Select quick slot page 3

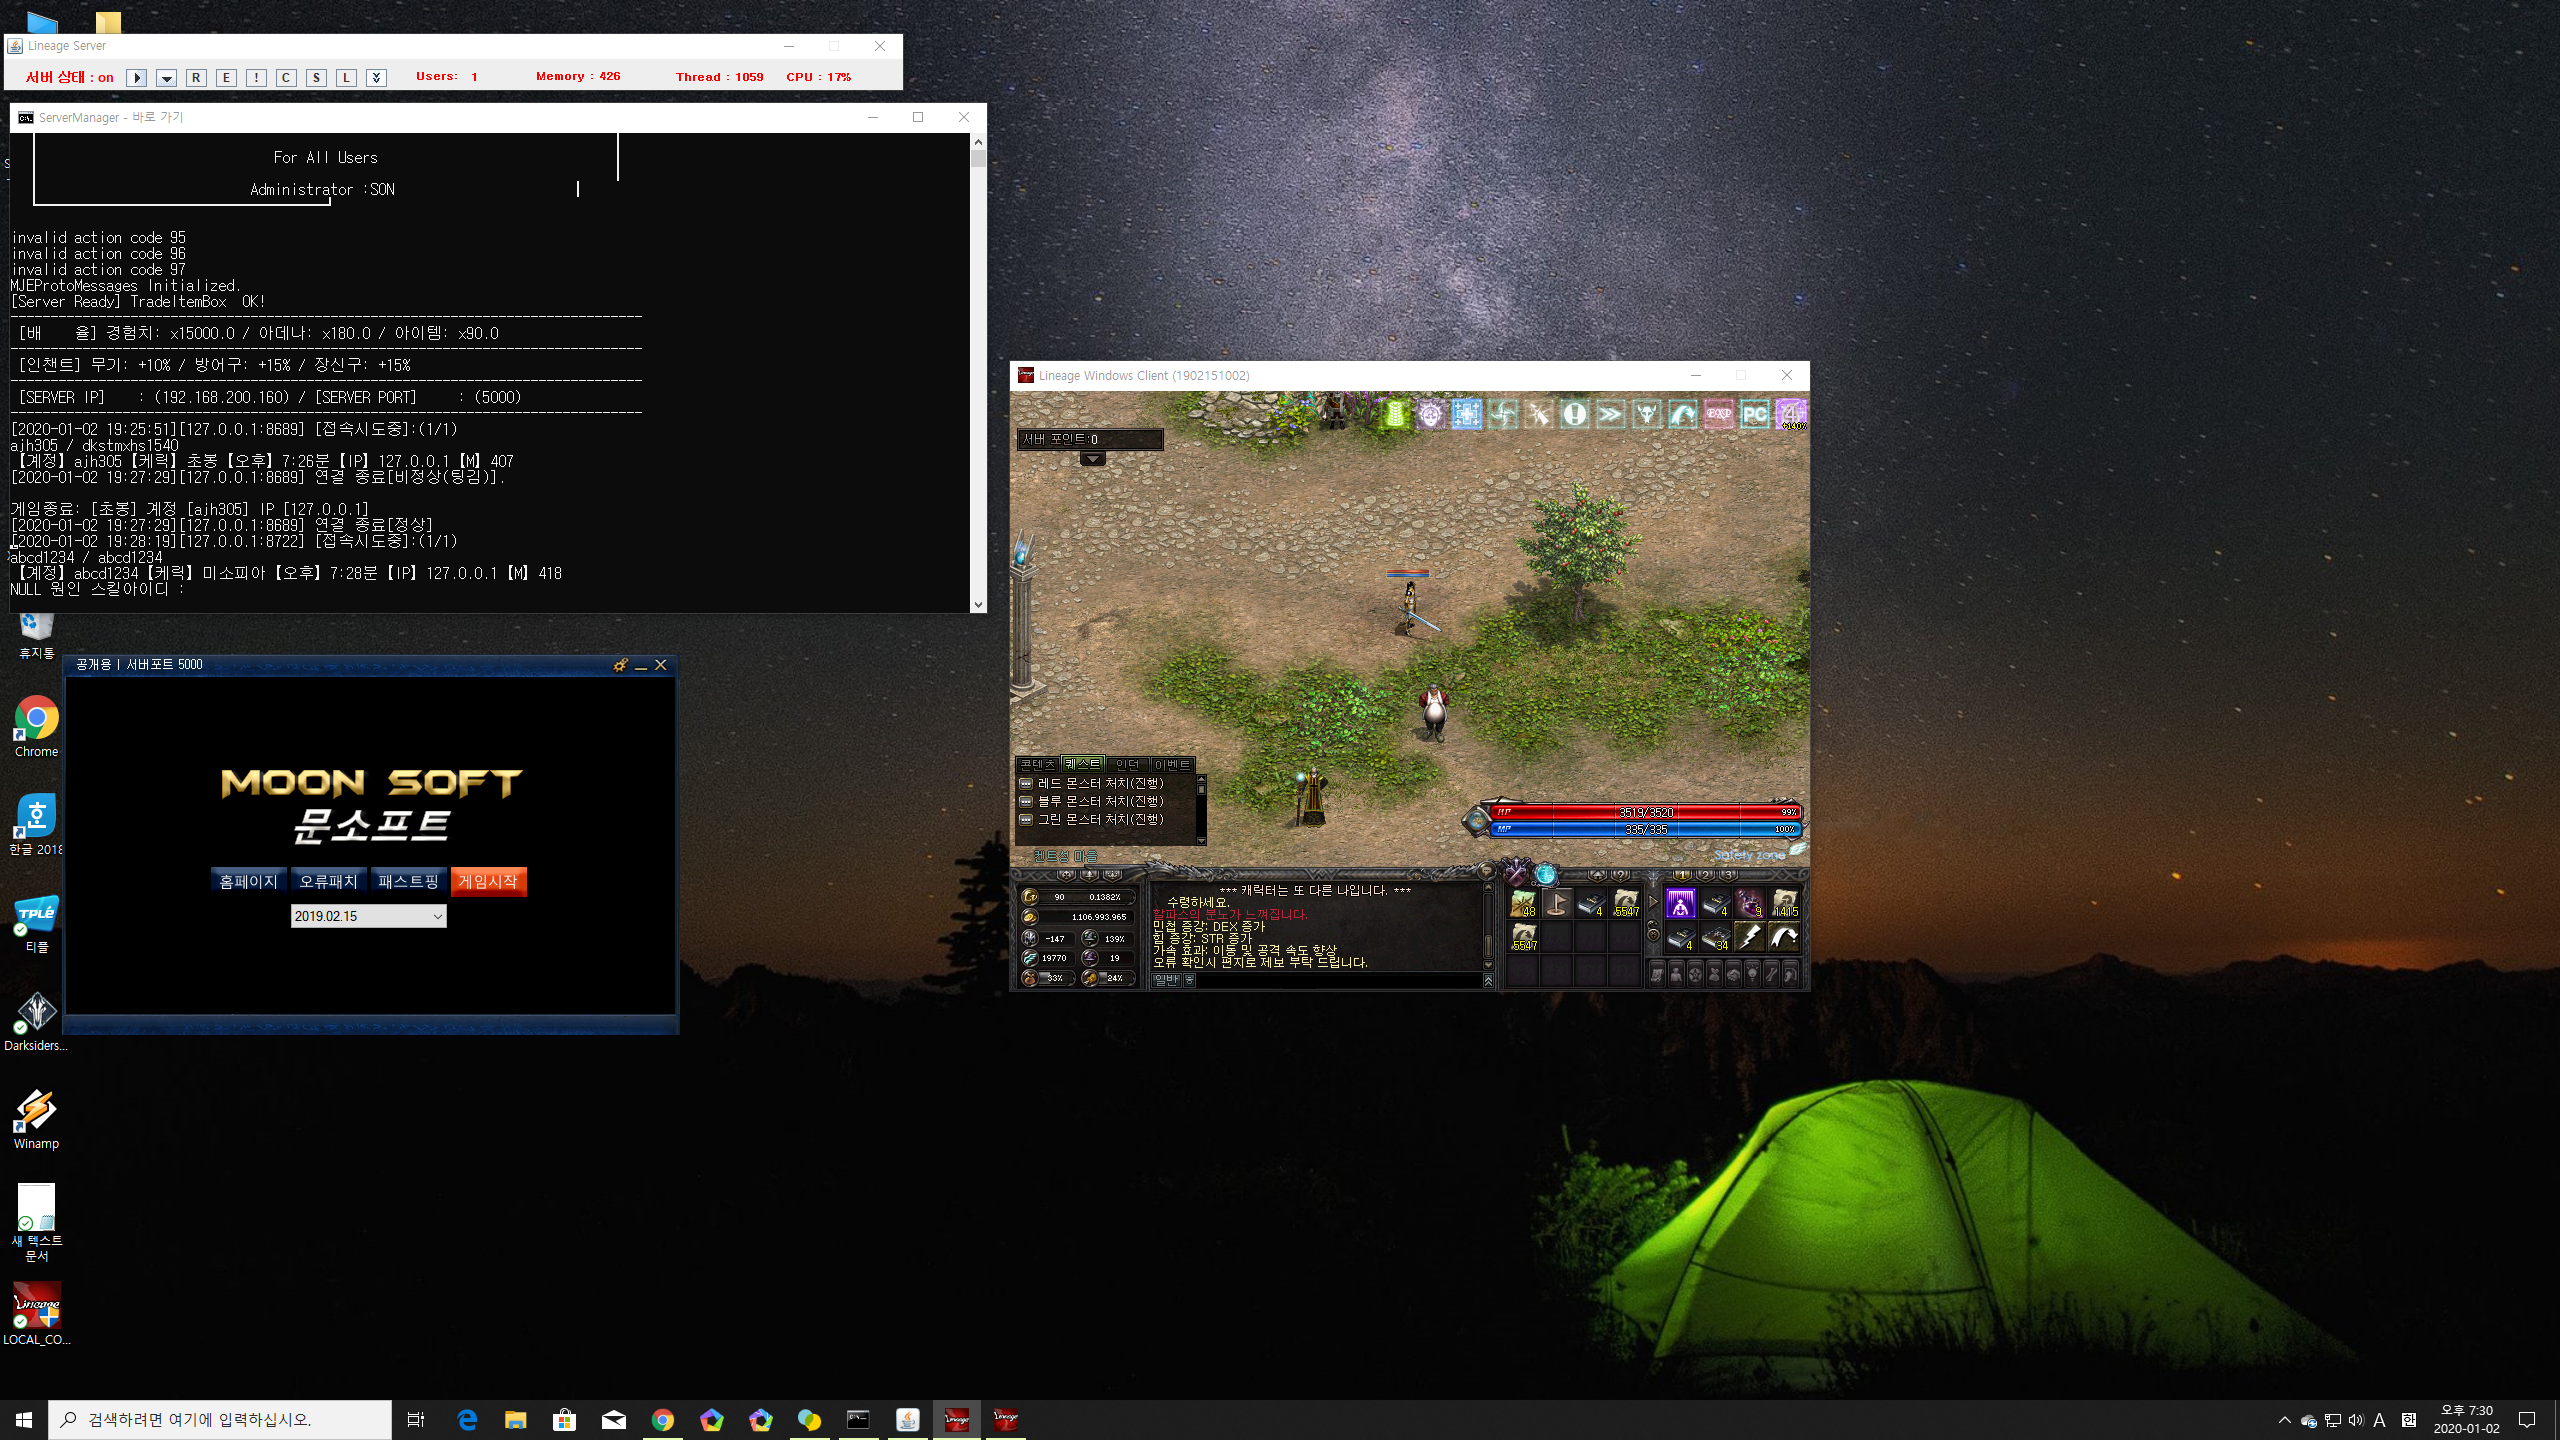[1728, 875]
